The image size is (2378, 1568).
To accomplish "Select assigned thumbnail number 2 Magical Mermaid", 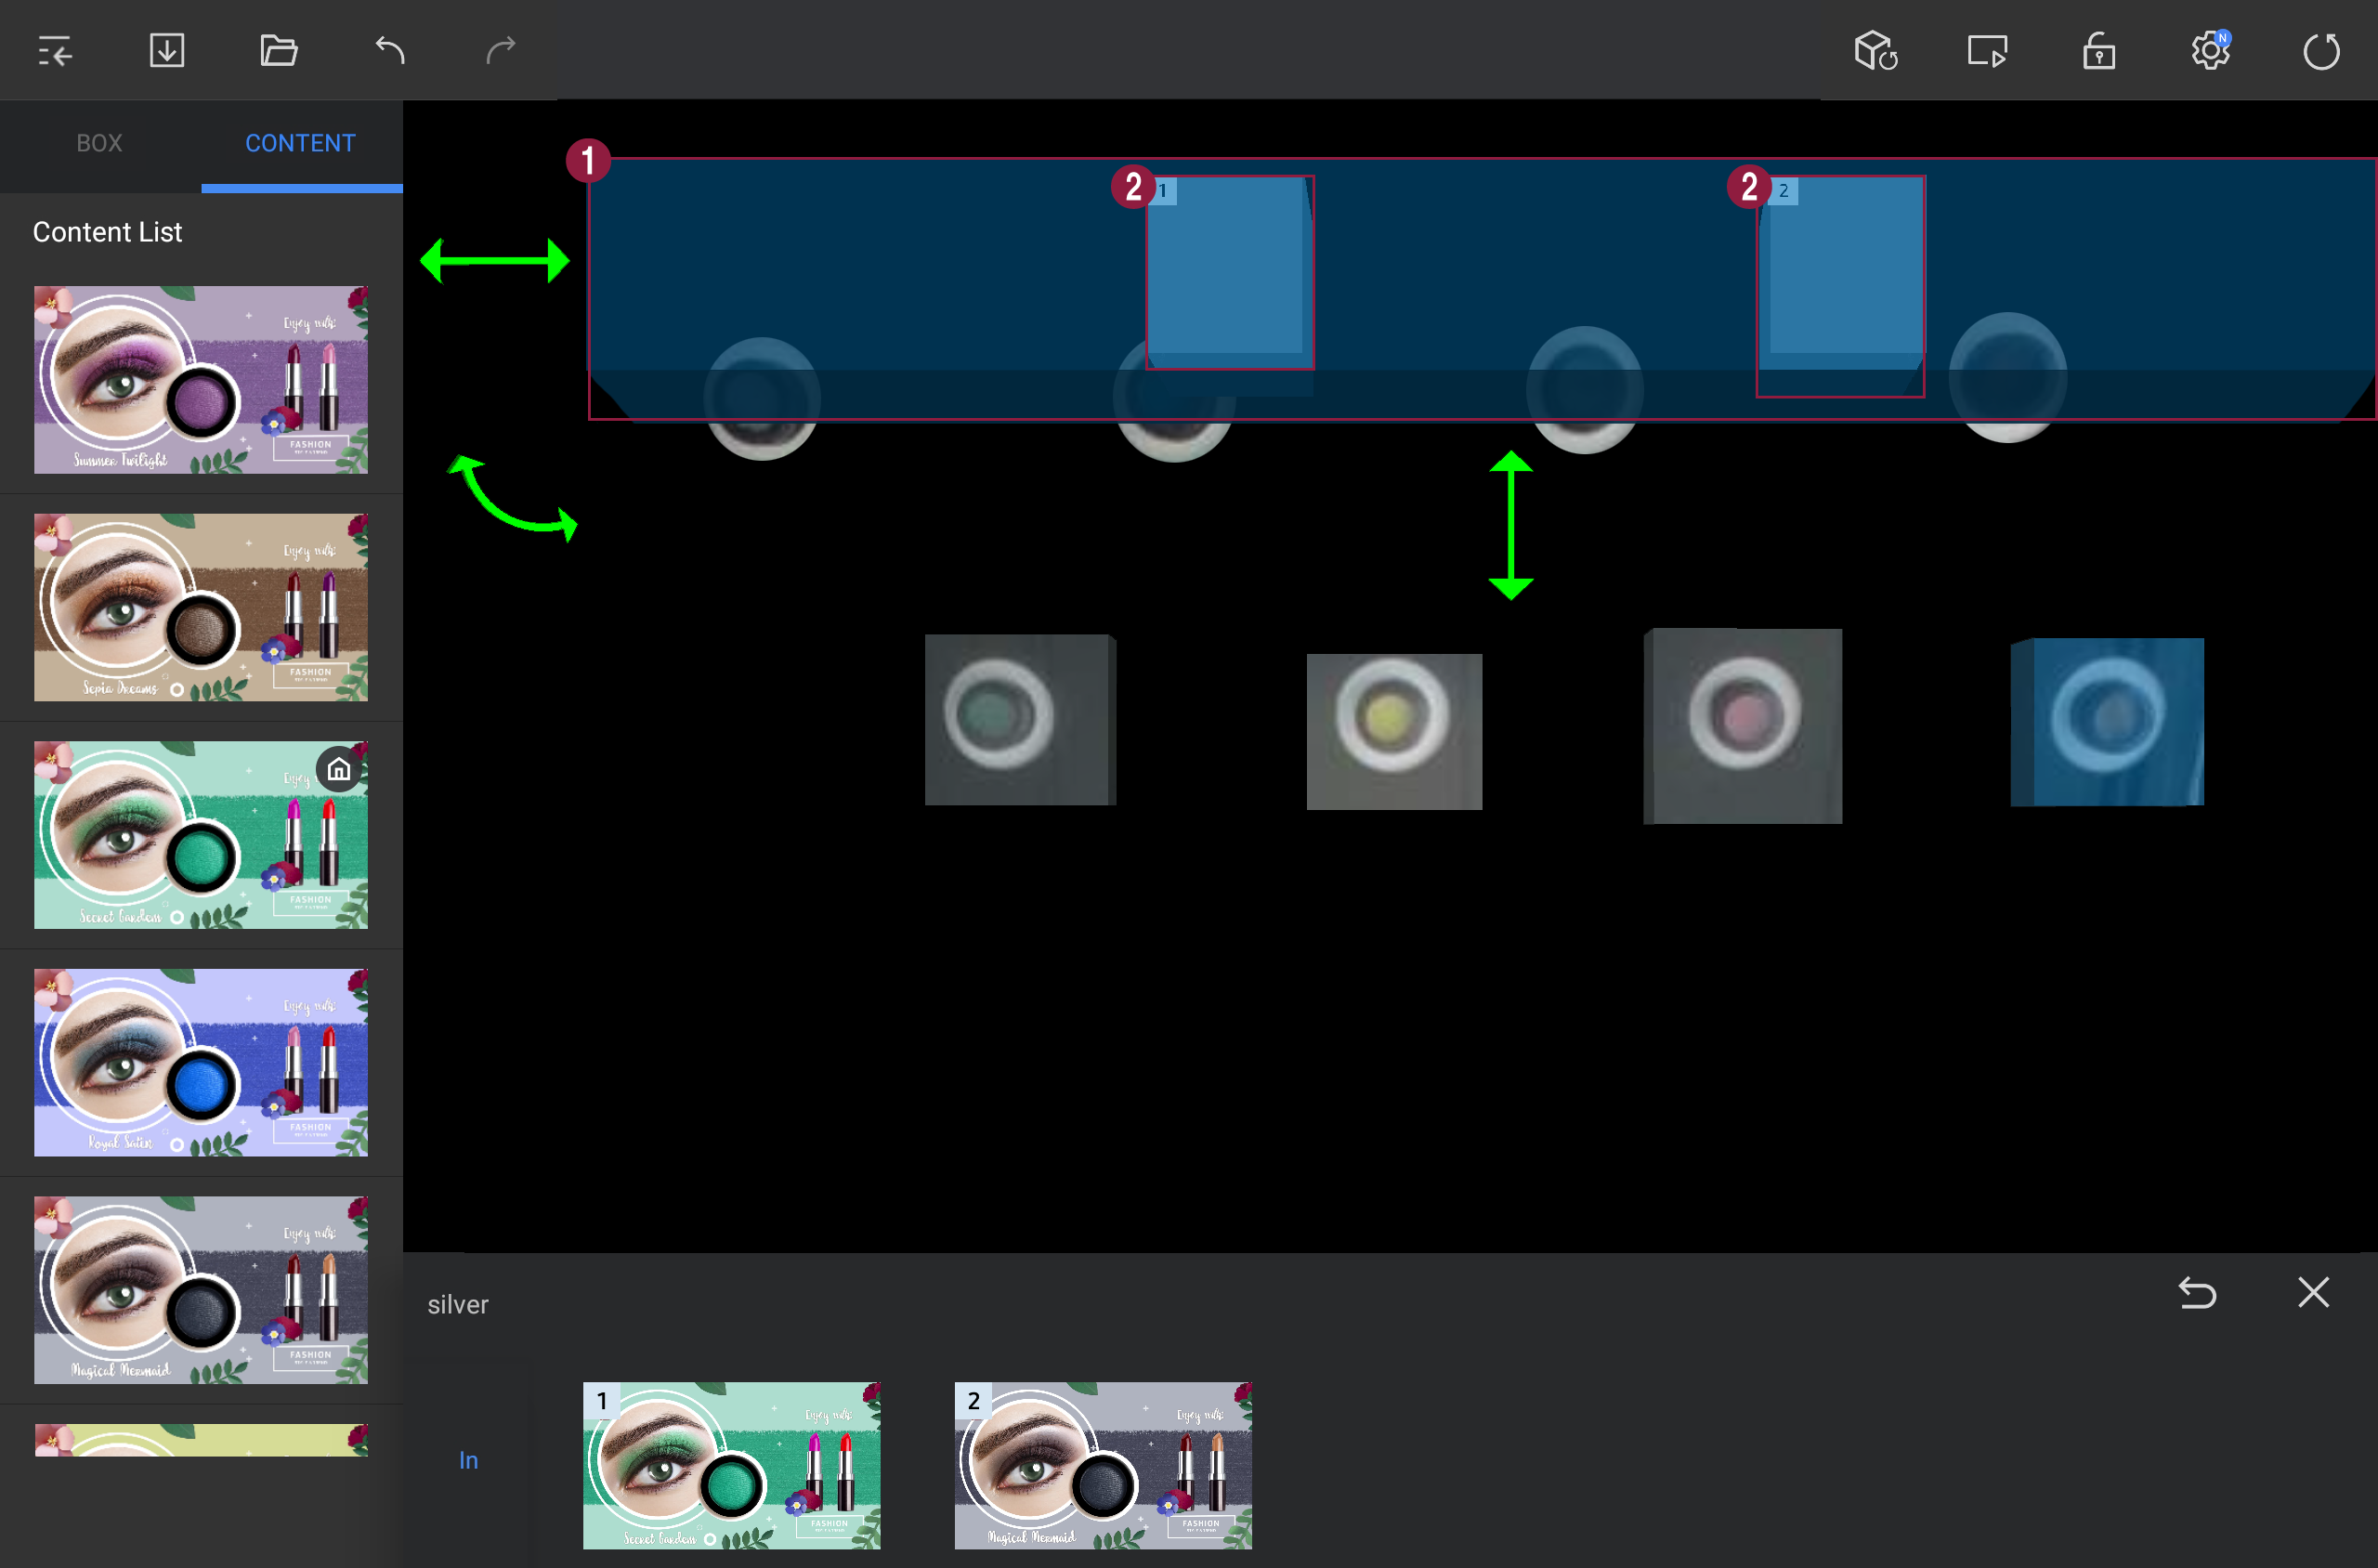I will [1102, 1465].
